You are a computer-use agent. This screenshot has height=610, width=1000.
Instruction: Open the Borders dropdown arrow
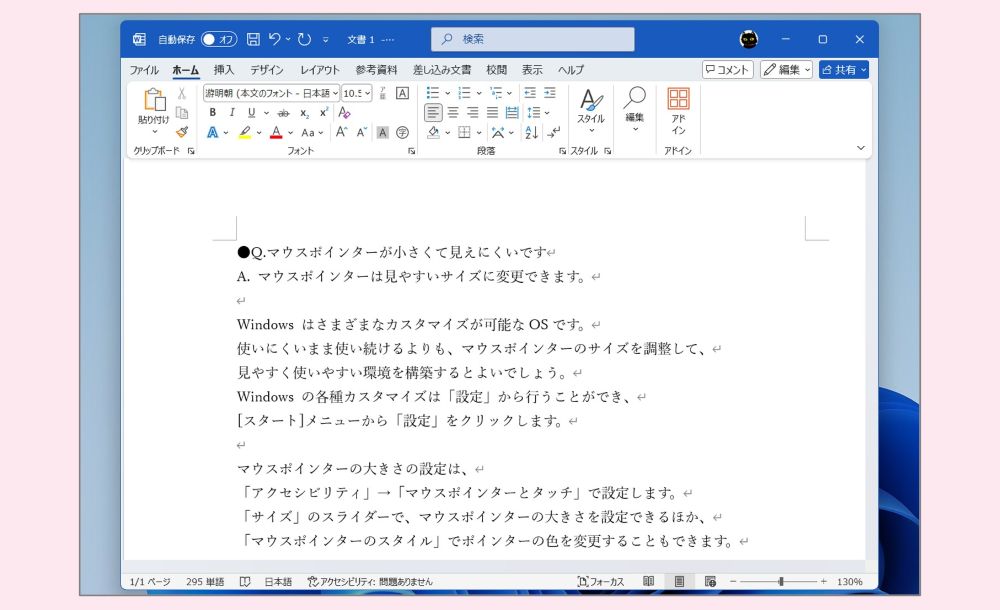(479, 133)
